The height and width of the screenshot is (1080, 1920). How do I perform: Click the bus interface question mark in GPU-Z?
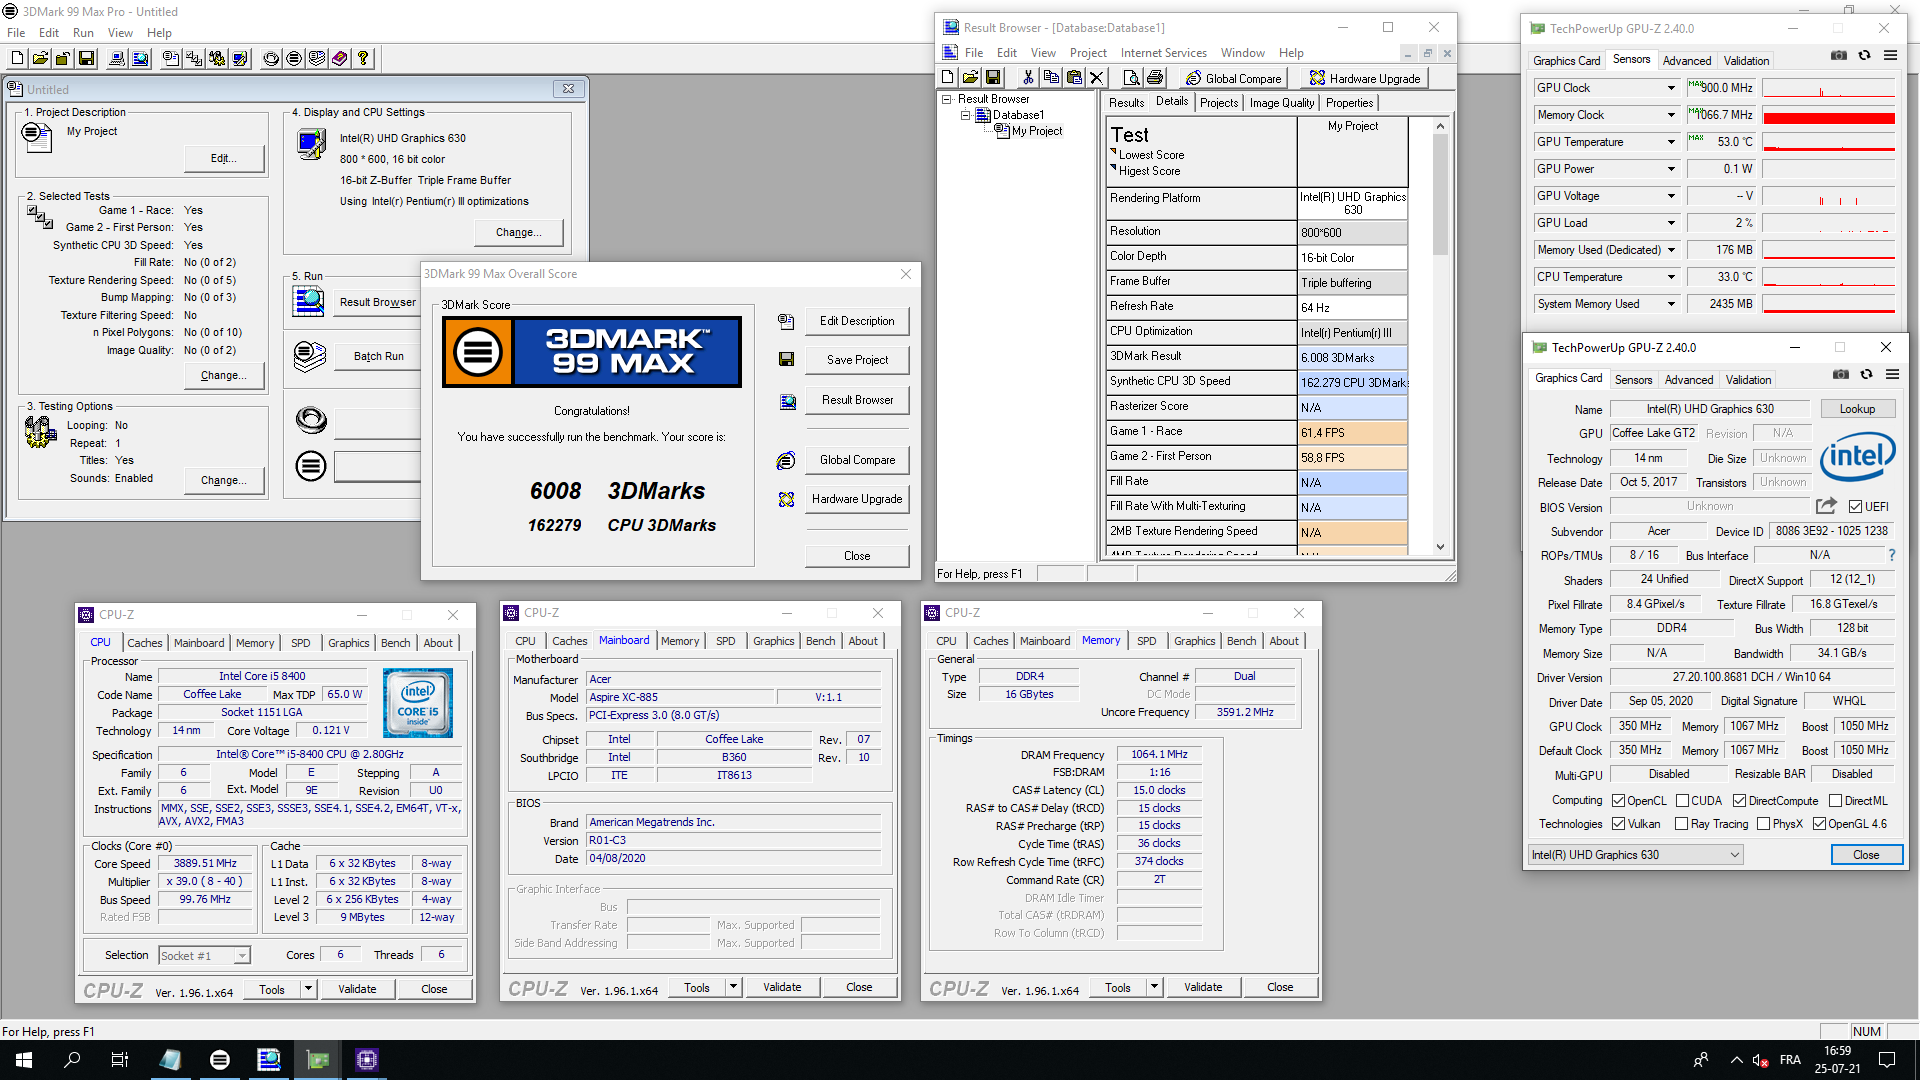click(x=1891, y=555)
